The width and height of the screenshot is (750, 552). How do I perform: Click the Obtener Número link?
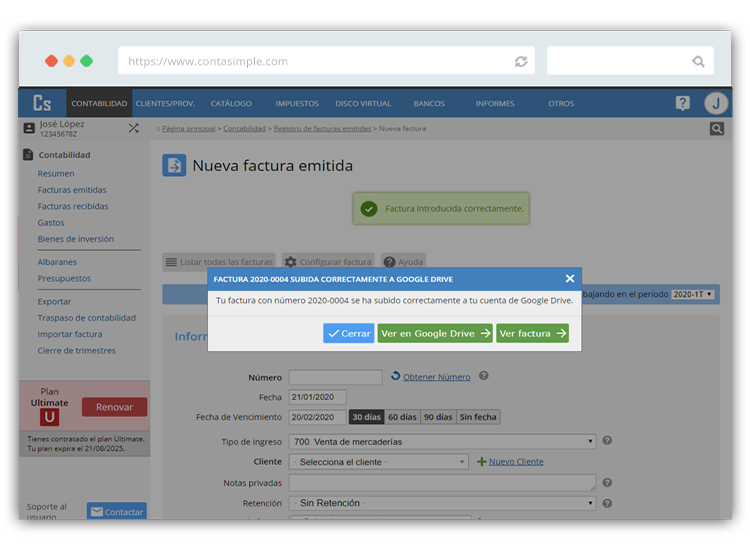(x=436, y=377)
